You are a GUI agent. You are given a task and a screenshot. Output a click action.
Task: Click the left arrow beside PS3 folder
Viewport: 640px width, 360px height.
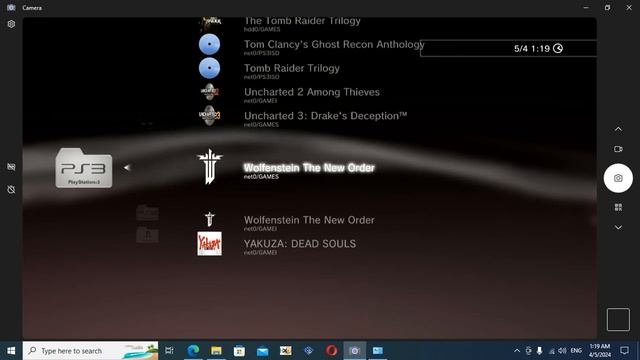(127, 167)
